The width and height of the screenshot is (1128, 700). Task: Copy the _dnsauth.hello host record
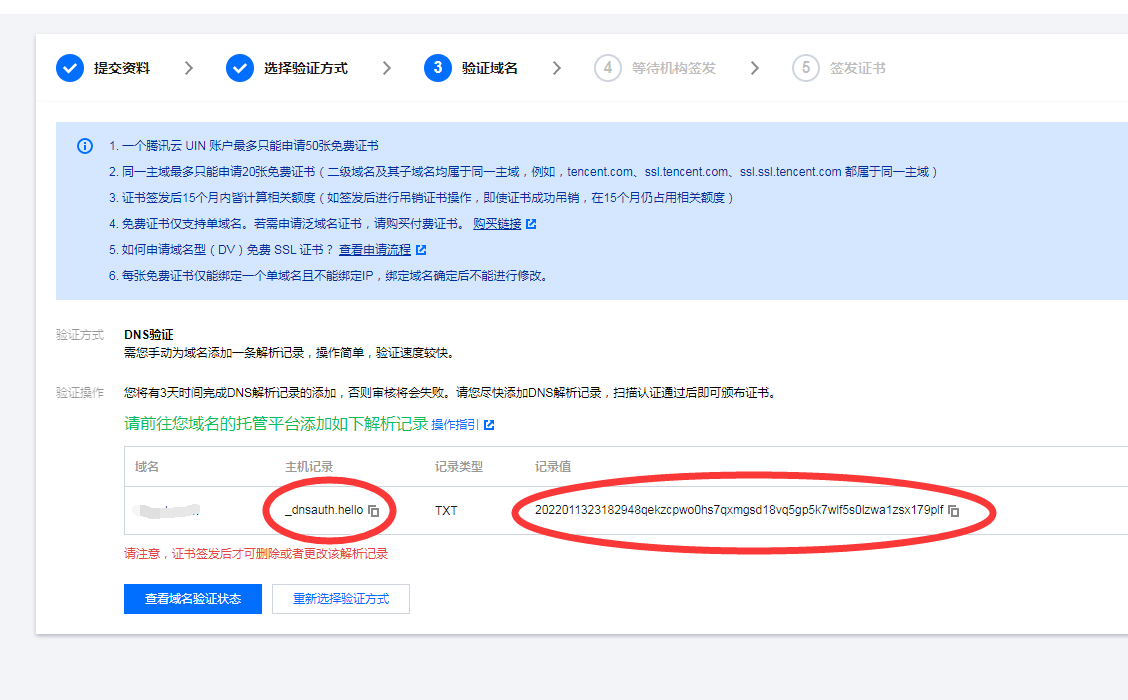click(x=374, y=511)
